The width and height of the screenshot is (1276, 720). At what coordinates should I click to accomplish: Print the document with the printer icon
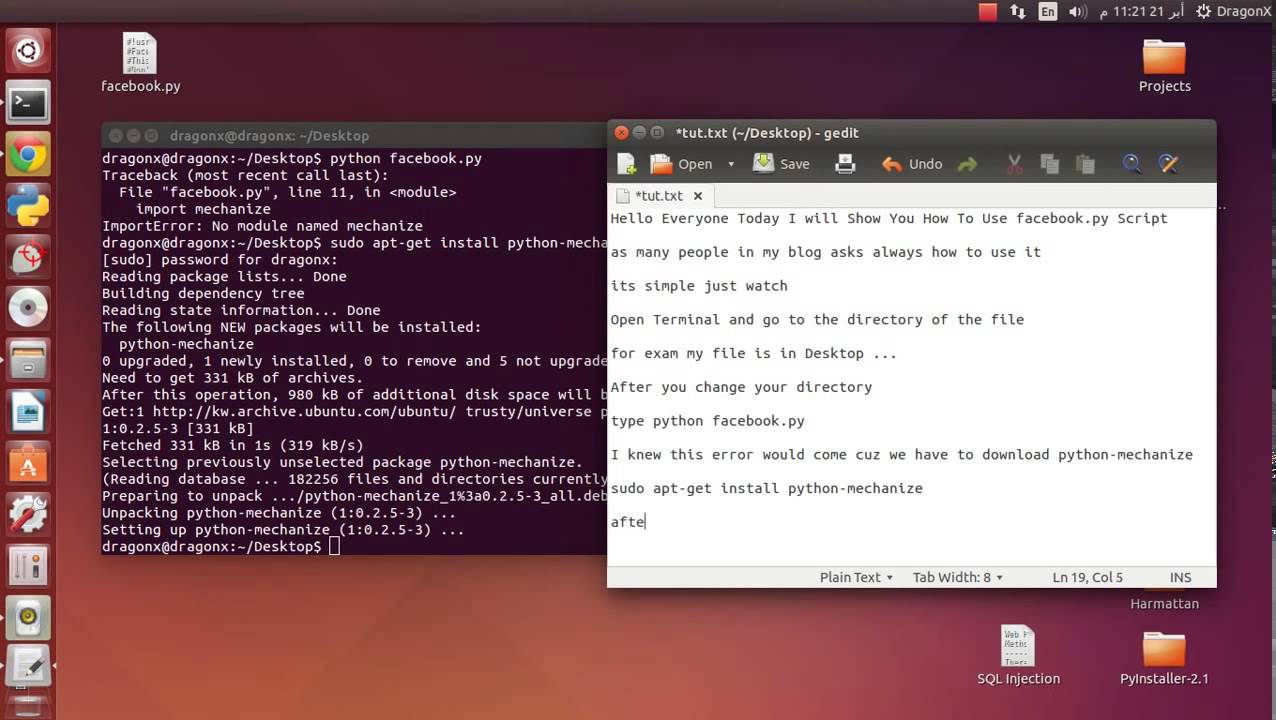click(845, 164)
